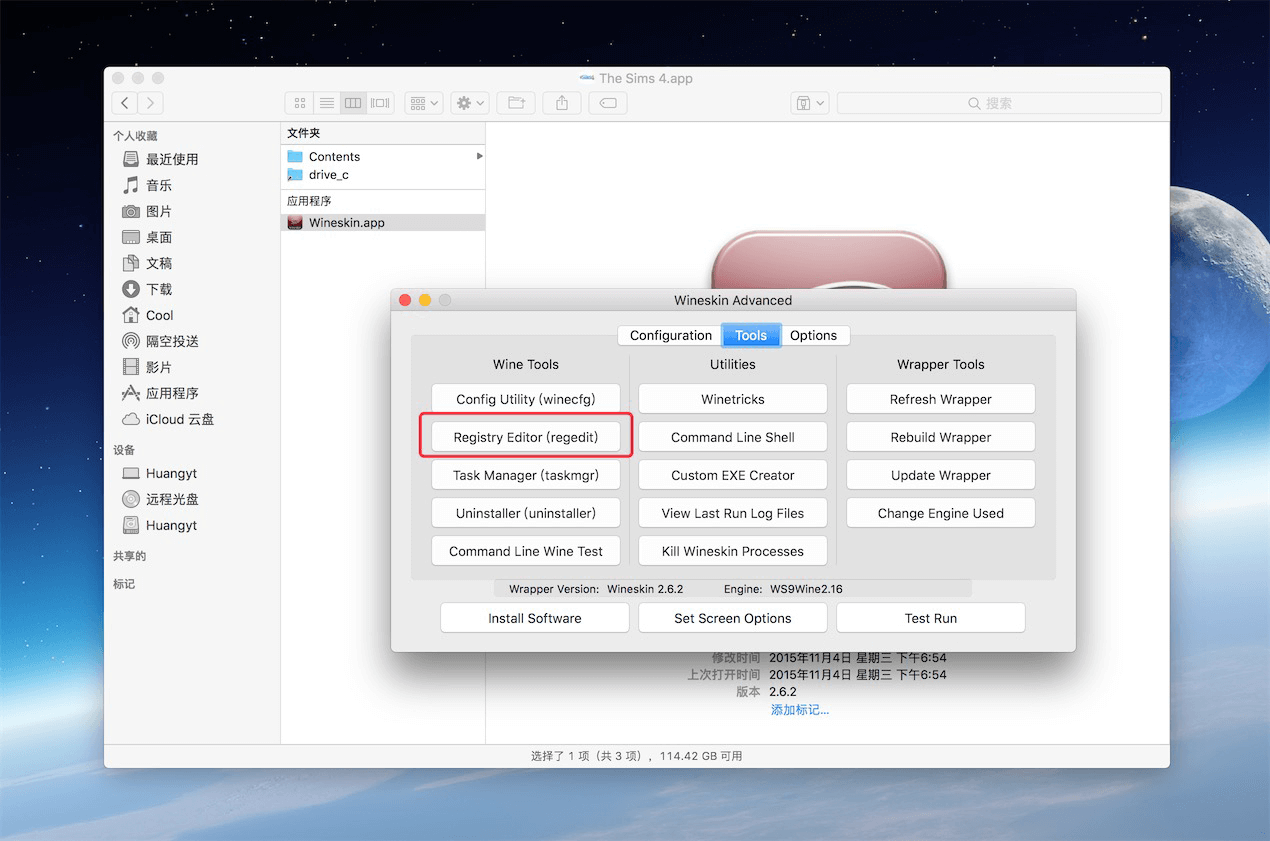Switch to the Options tab
The image size is (1270, 841).
tap(814, 335)
